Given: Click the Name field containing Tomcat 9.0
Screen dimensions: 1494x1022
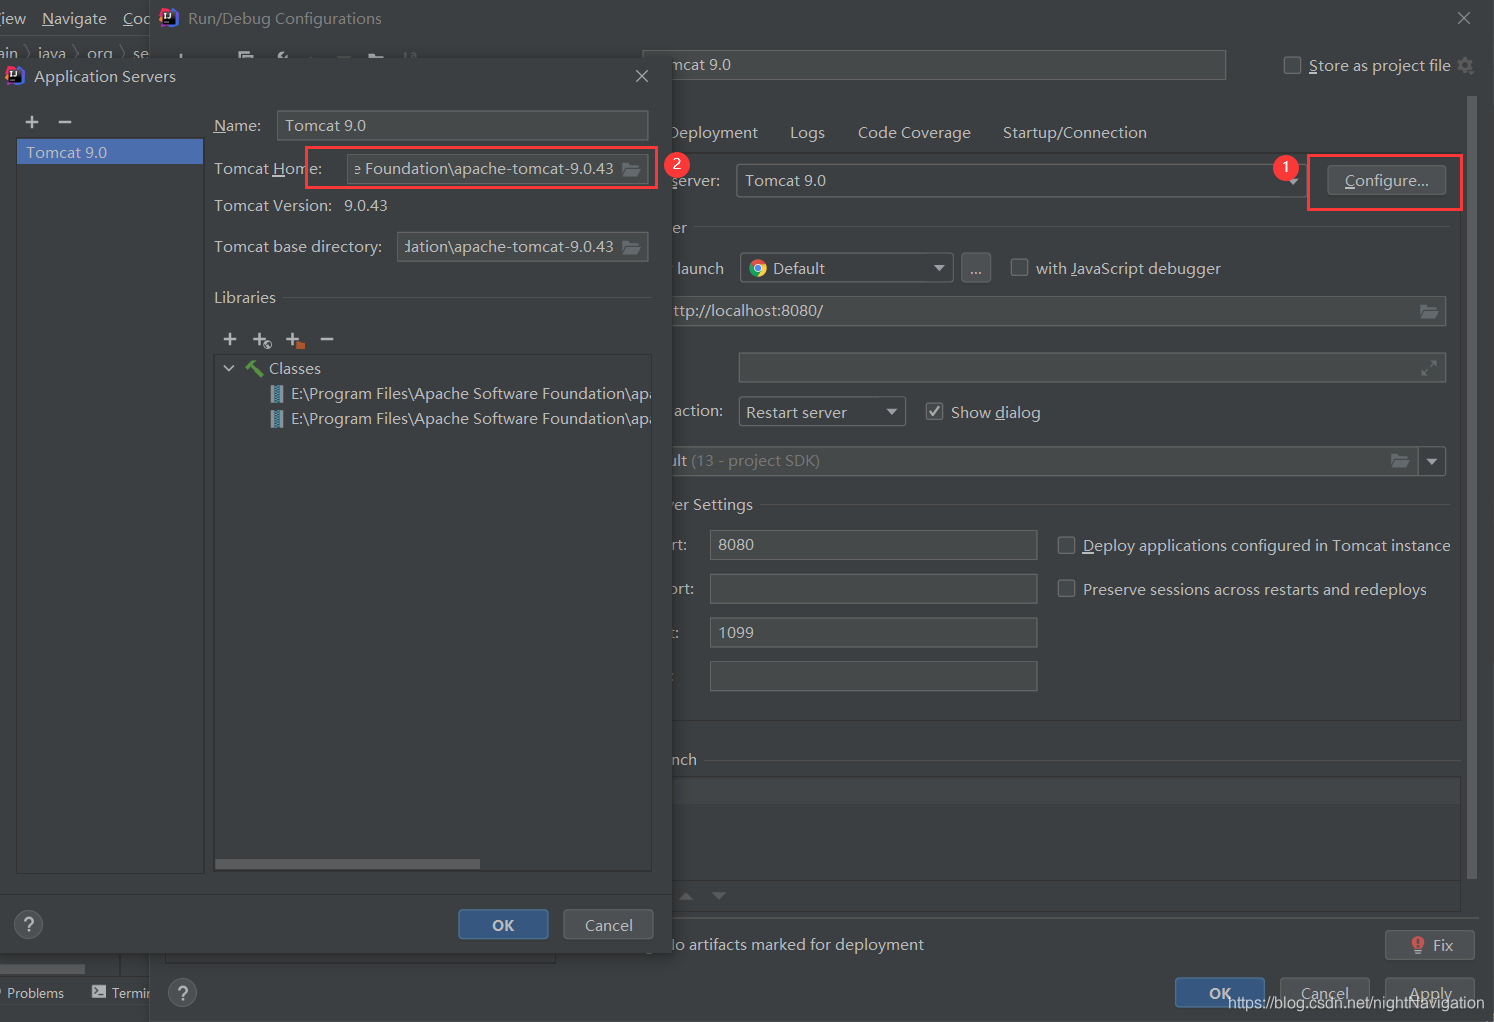Looking at the screenshot, I should click(462, 126).
